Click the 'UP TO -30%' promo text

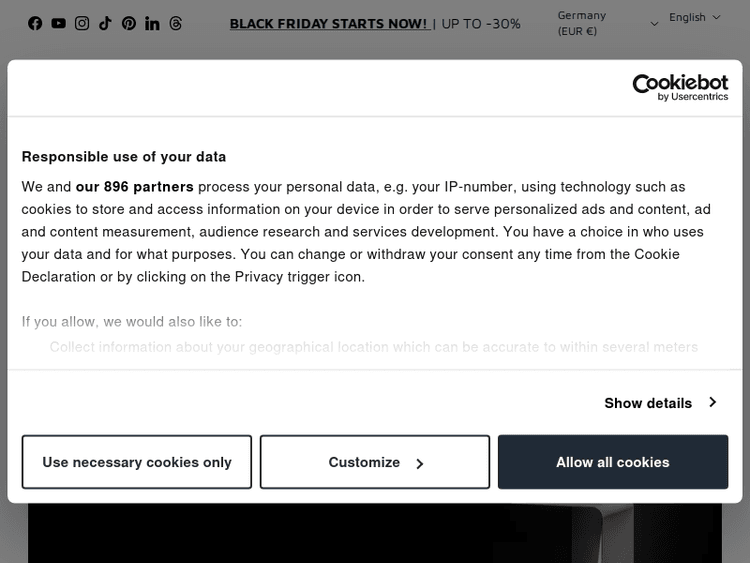pyautogui.click(x=481, y=23)
